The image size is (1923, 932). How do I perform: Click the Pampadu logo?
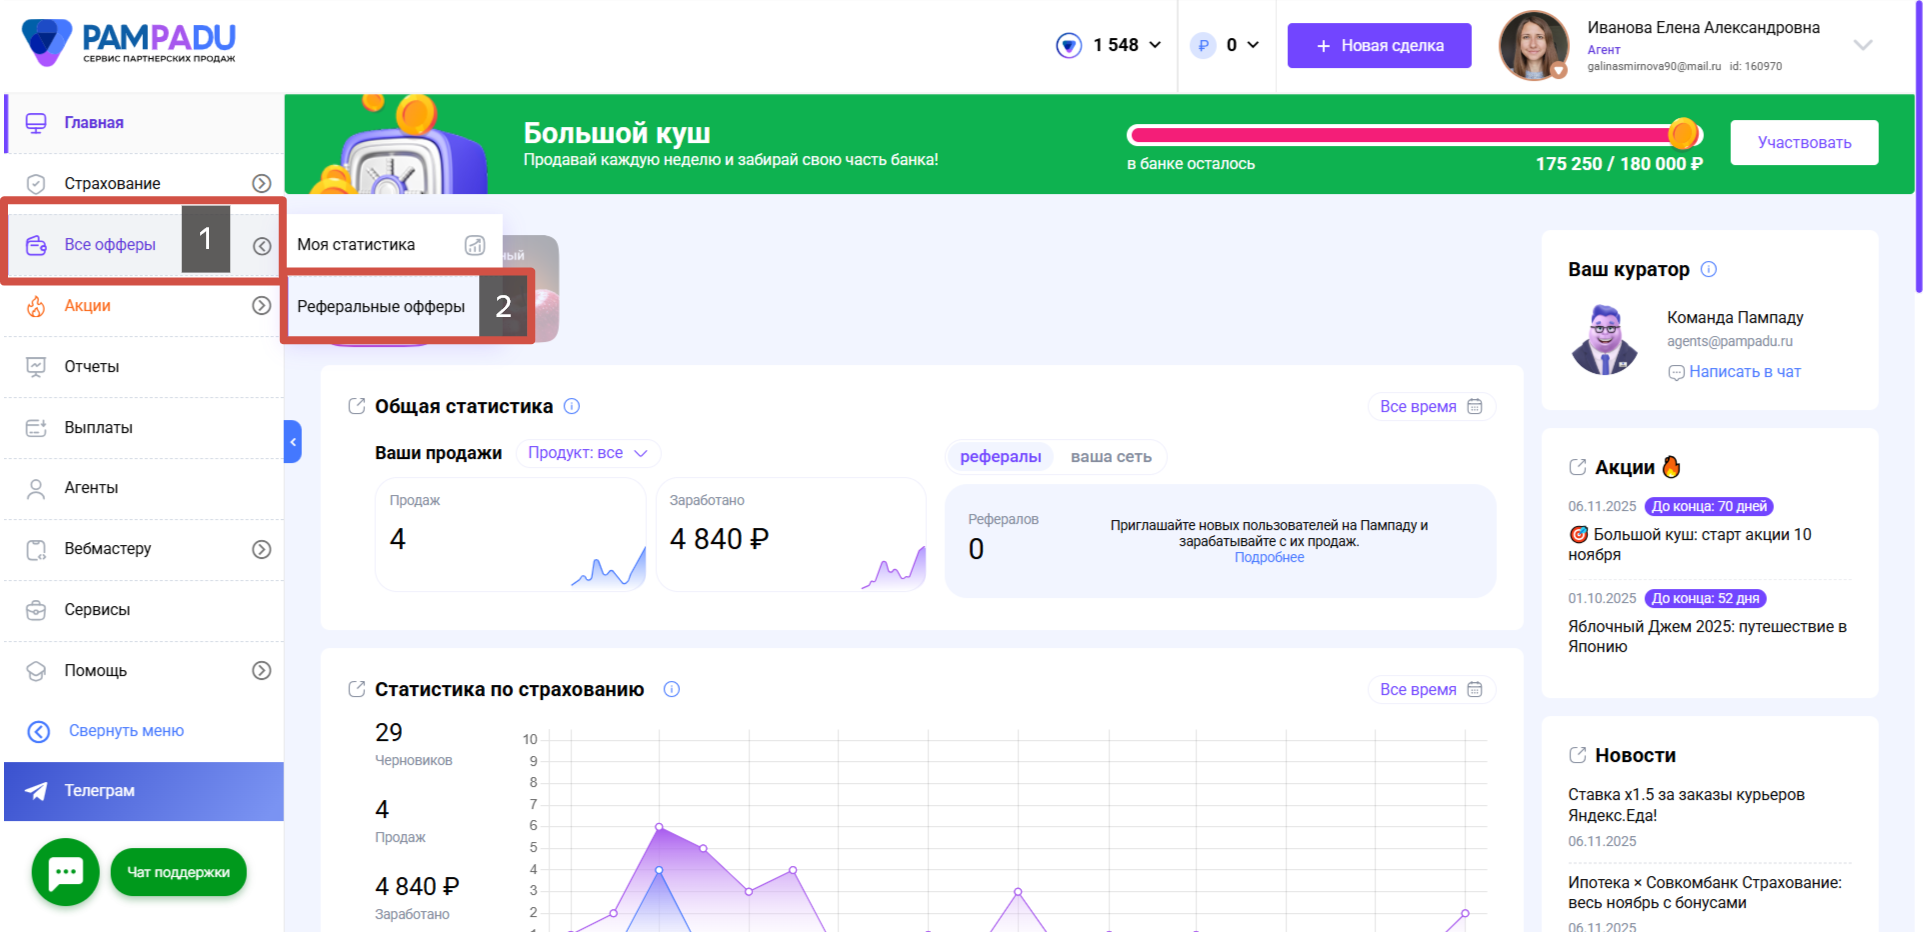(x=129, y=43)
